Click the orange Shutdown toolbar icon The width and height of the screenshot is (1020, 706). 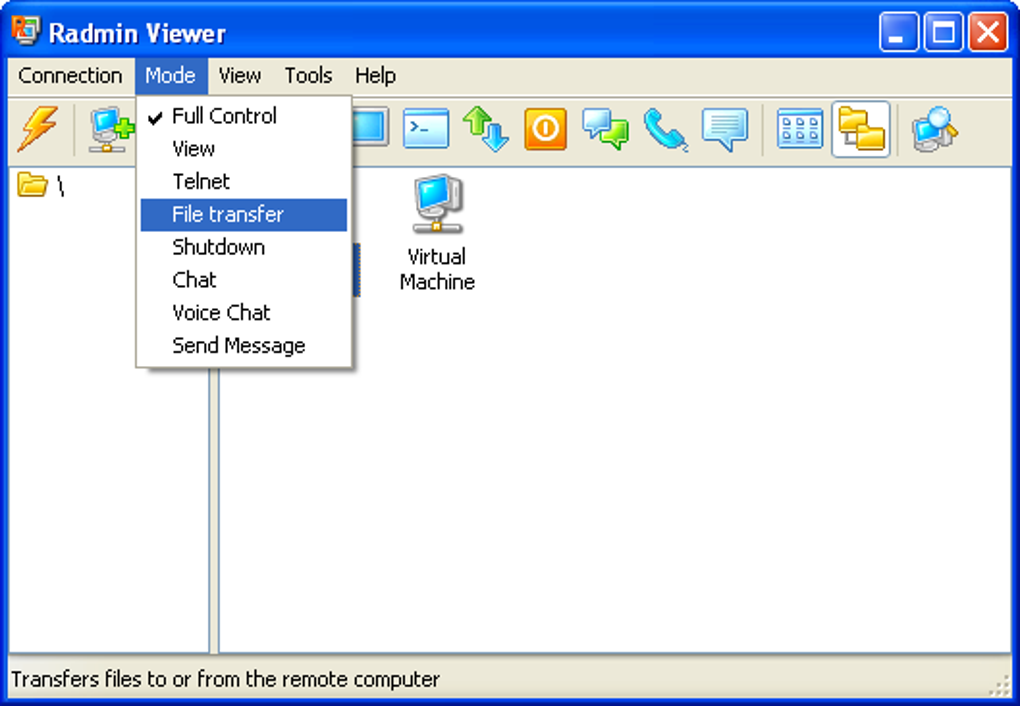pos(545,129)
